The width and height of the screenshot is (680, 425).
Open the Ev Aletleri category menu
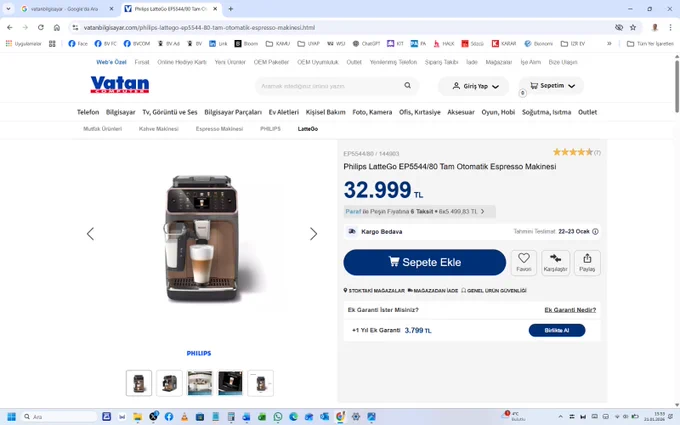pos(284,112)
